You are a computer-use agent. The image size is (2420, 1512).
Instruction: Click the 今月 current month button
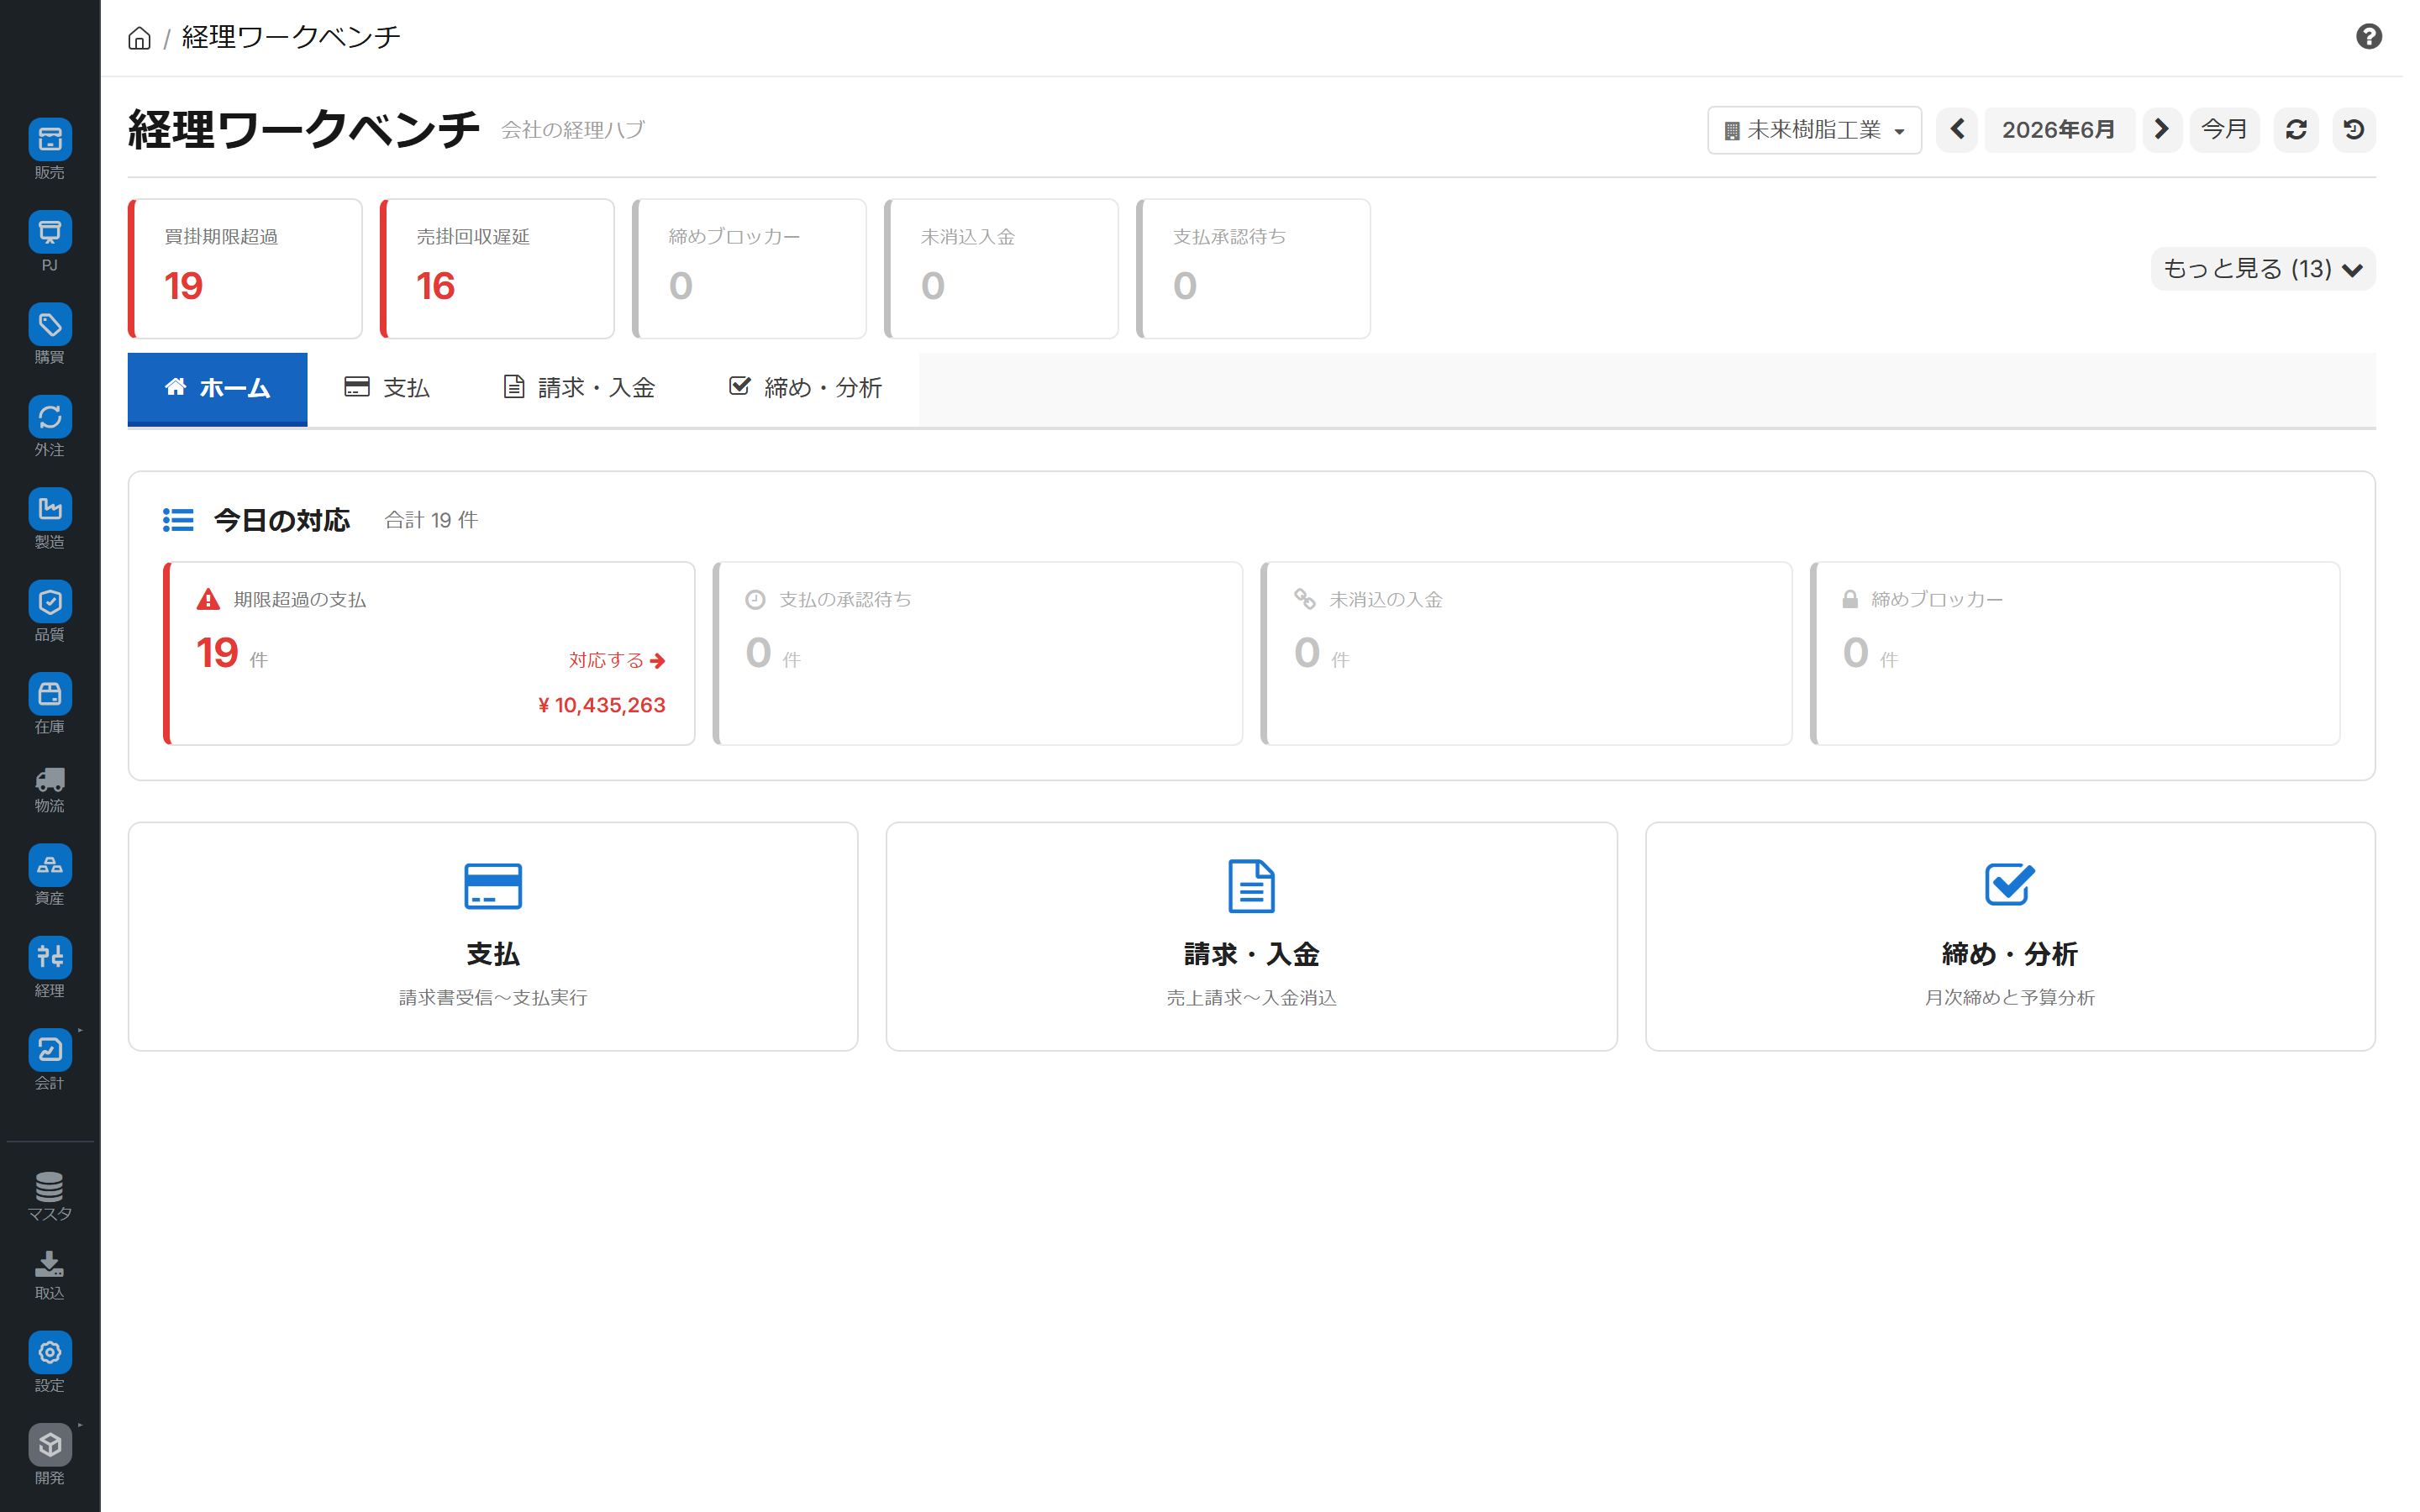[x=2224, y=130]
